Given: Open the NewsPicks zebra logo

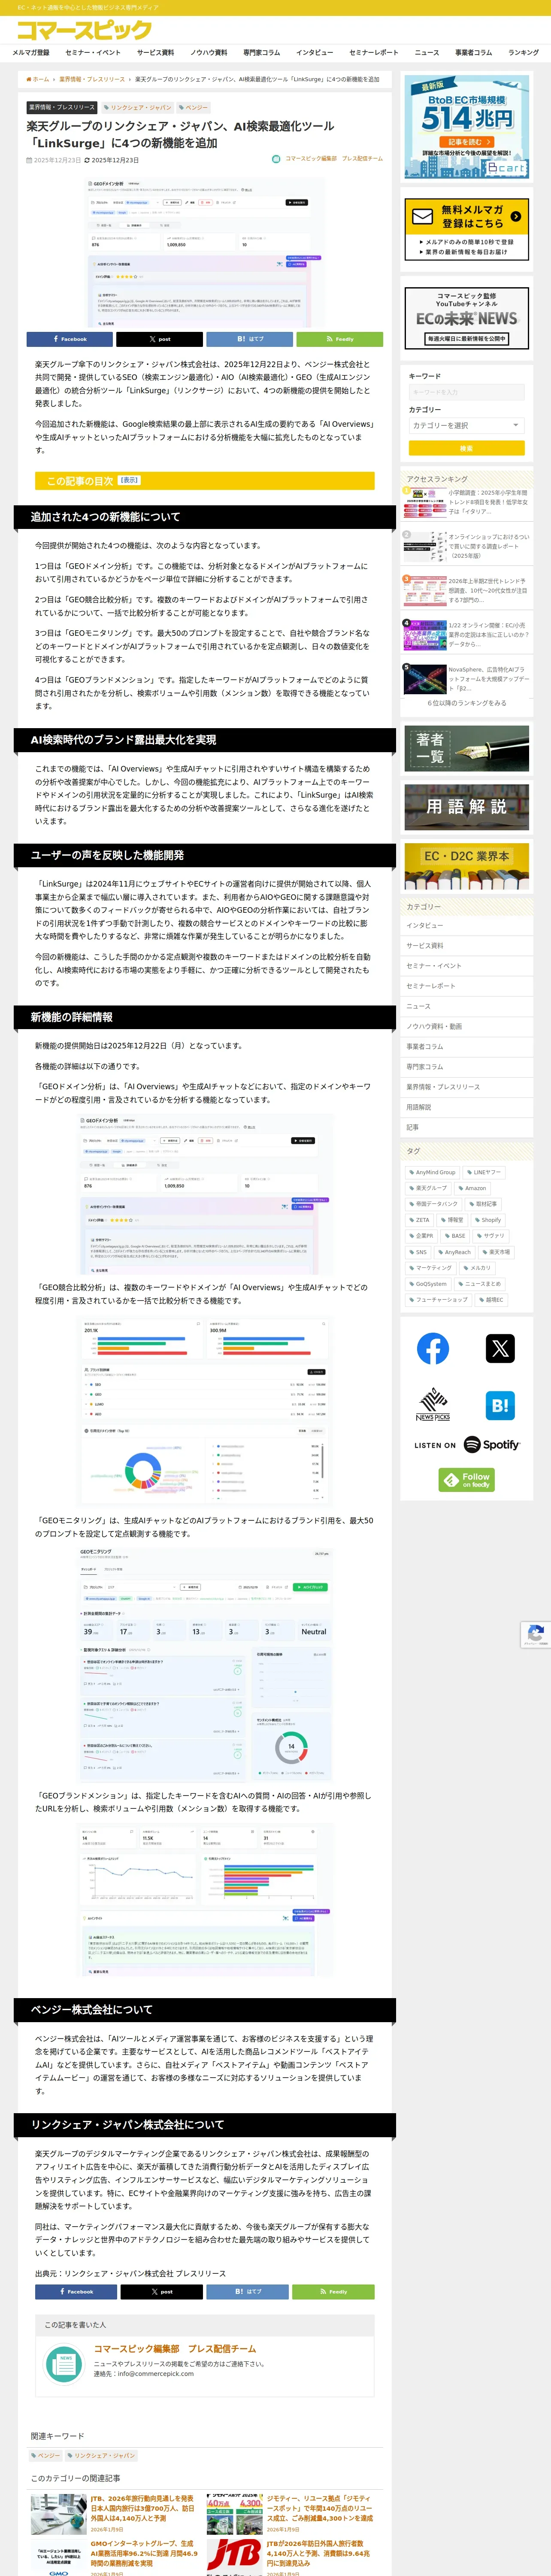Looking at the screenshot, I should point(432,1404).
